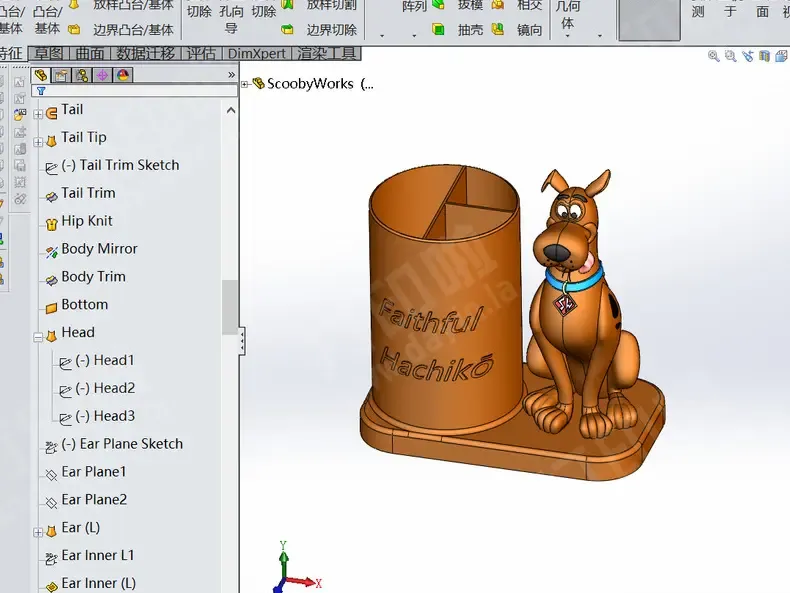This screenshot has height=593, width=790.
Task: Select the Tail Tip loft icon
Action: [51, 141]
